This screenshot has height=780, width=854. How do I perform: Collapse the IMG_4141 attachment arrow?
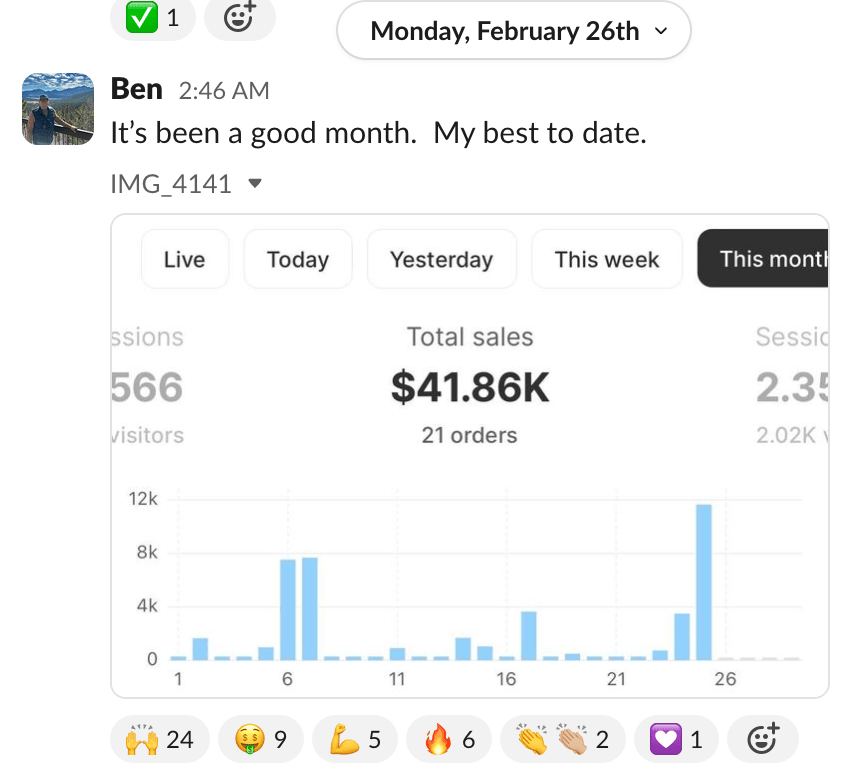click(255, 184)
